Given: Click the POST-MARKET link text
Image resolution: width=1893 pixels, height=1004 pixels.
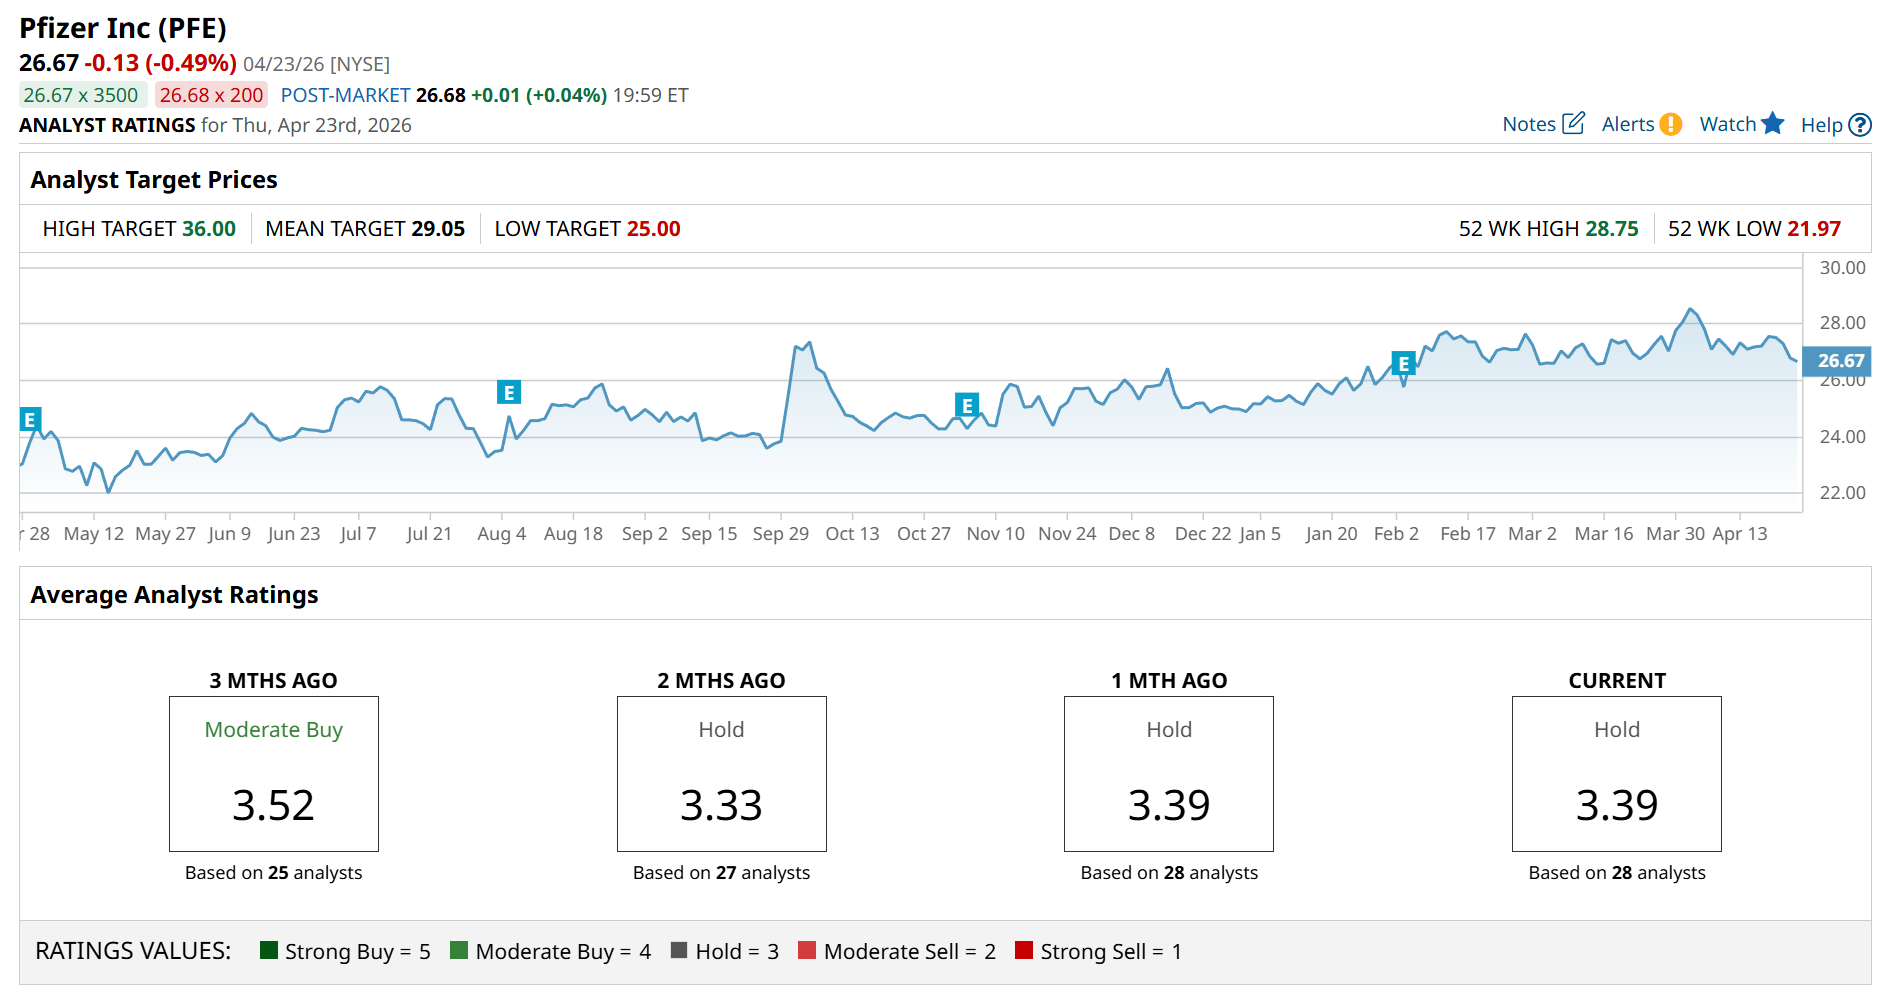Looking at the screenshot, I should 345,95.
